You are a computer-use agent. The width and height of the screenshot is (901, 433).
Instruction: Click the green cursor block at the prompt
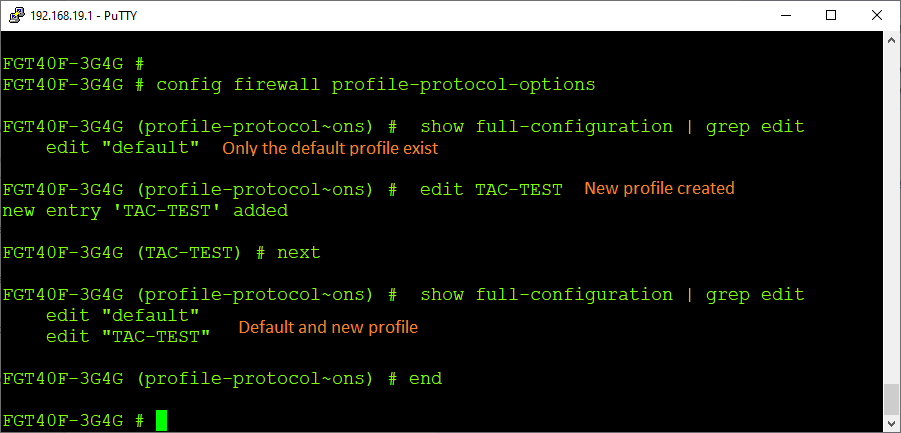[161, 421]
